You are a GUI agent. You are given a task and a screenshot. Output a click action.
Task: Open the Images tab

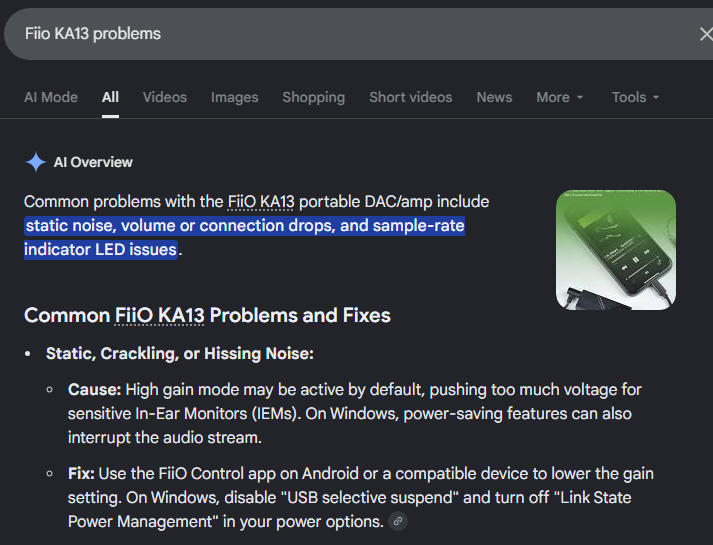coord(235,97)
